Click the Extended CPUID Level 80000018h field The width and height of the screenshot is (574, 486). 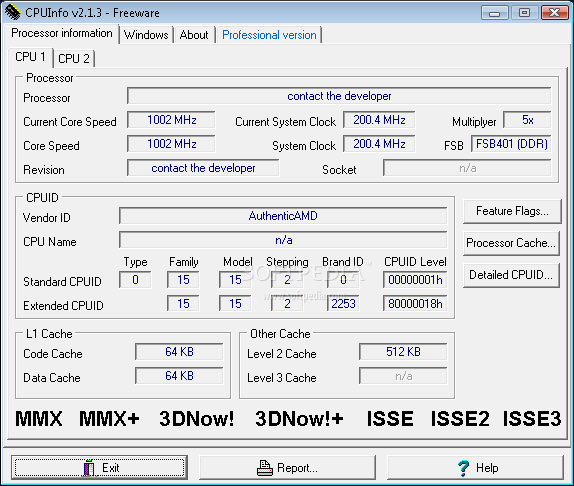tap(415, 304)
